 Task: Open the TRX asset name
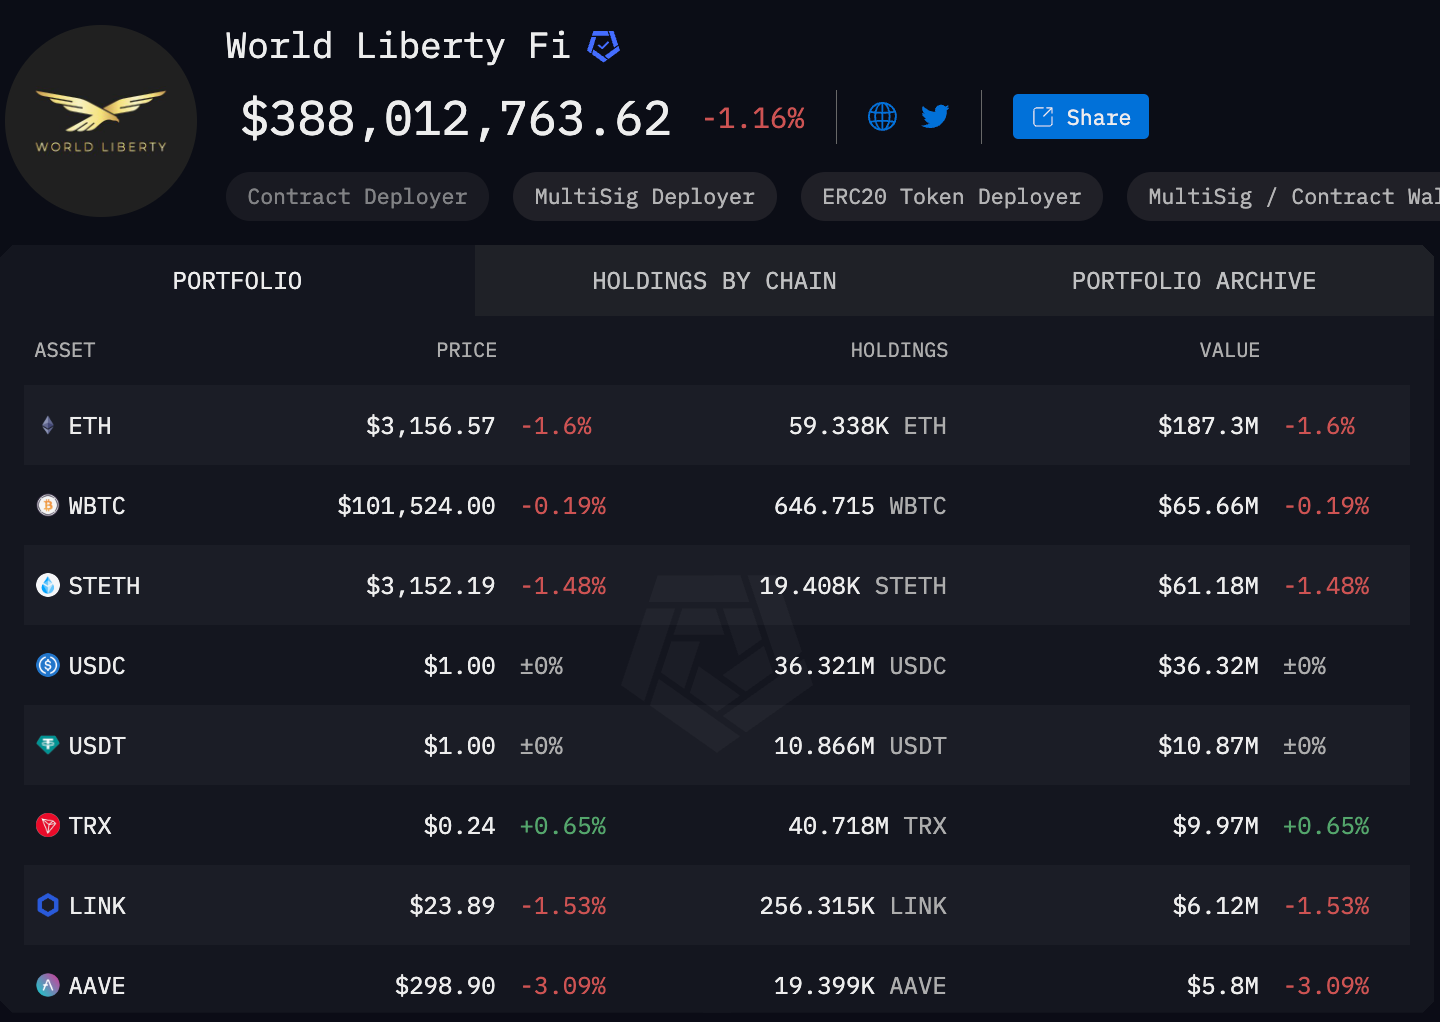point(90,826)
